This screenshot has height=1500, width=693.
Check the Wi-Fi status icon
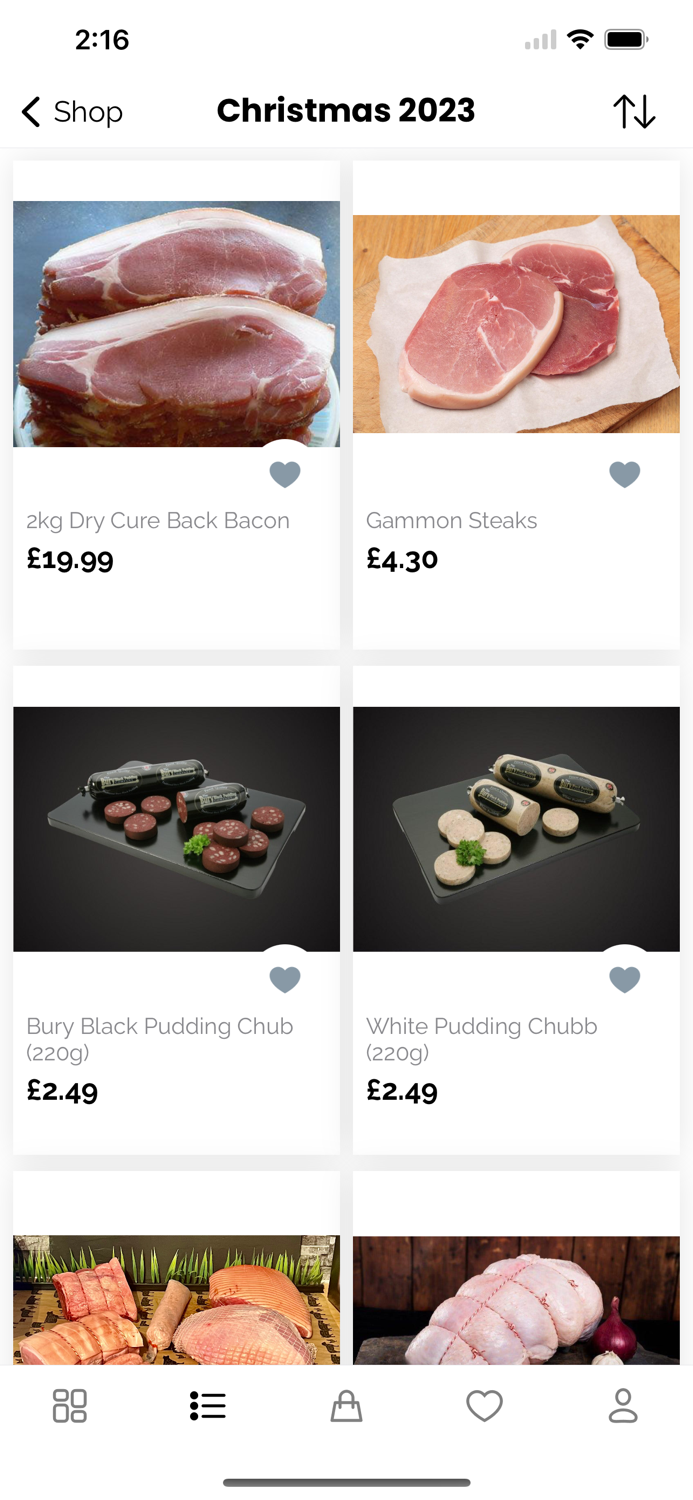581,39
